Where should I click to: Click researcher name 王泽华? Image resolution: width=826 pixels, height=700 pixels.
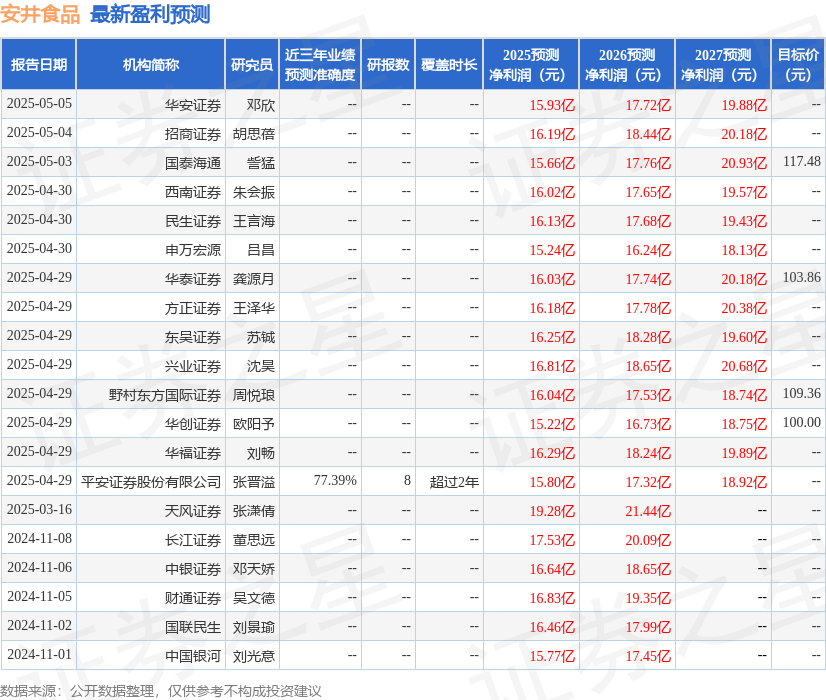(254, 308)
